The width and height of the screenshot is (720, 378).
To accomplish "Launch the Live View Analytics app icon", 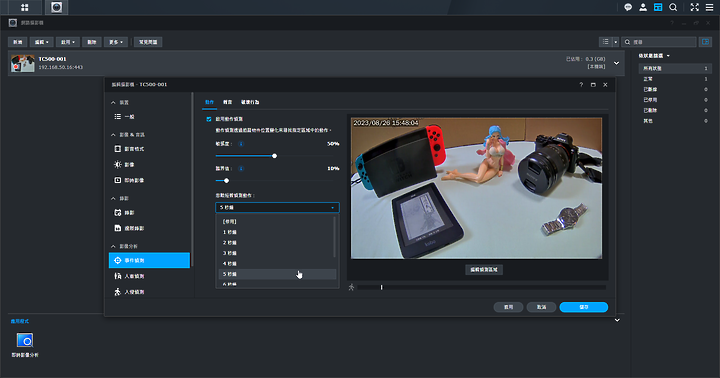I will 25,340.
